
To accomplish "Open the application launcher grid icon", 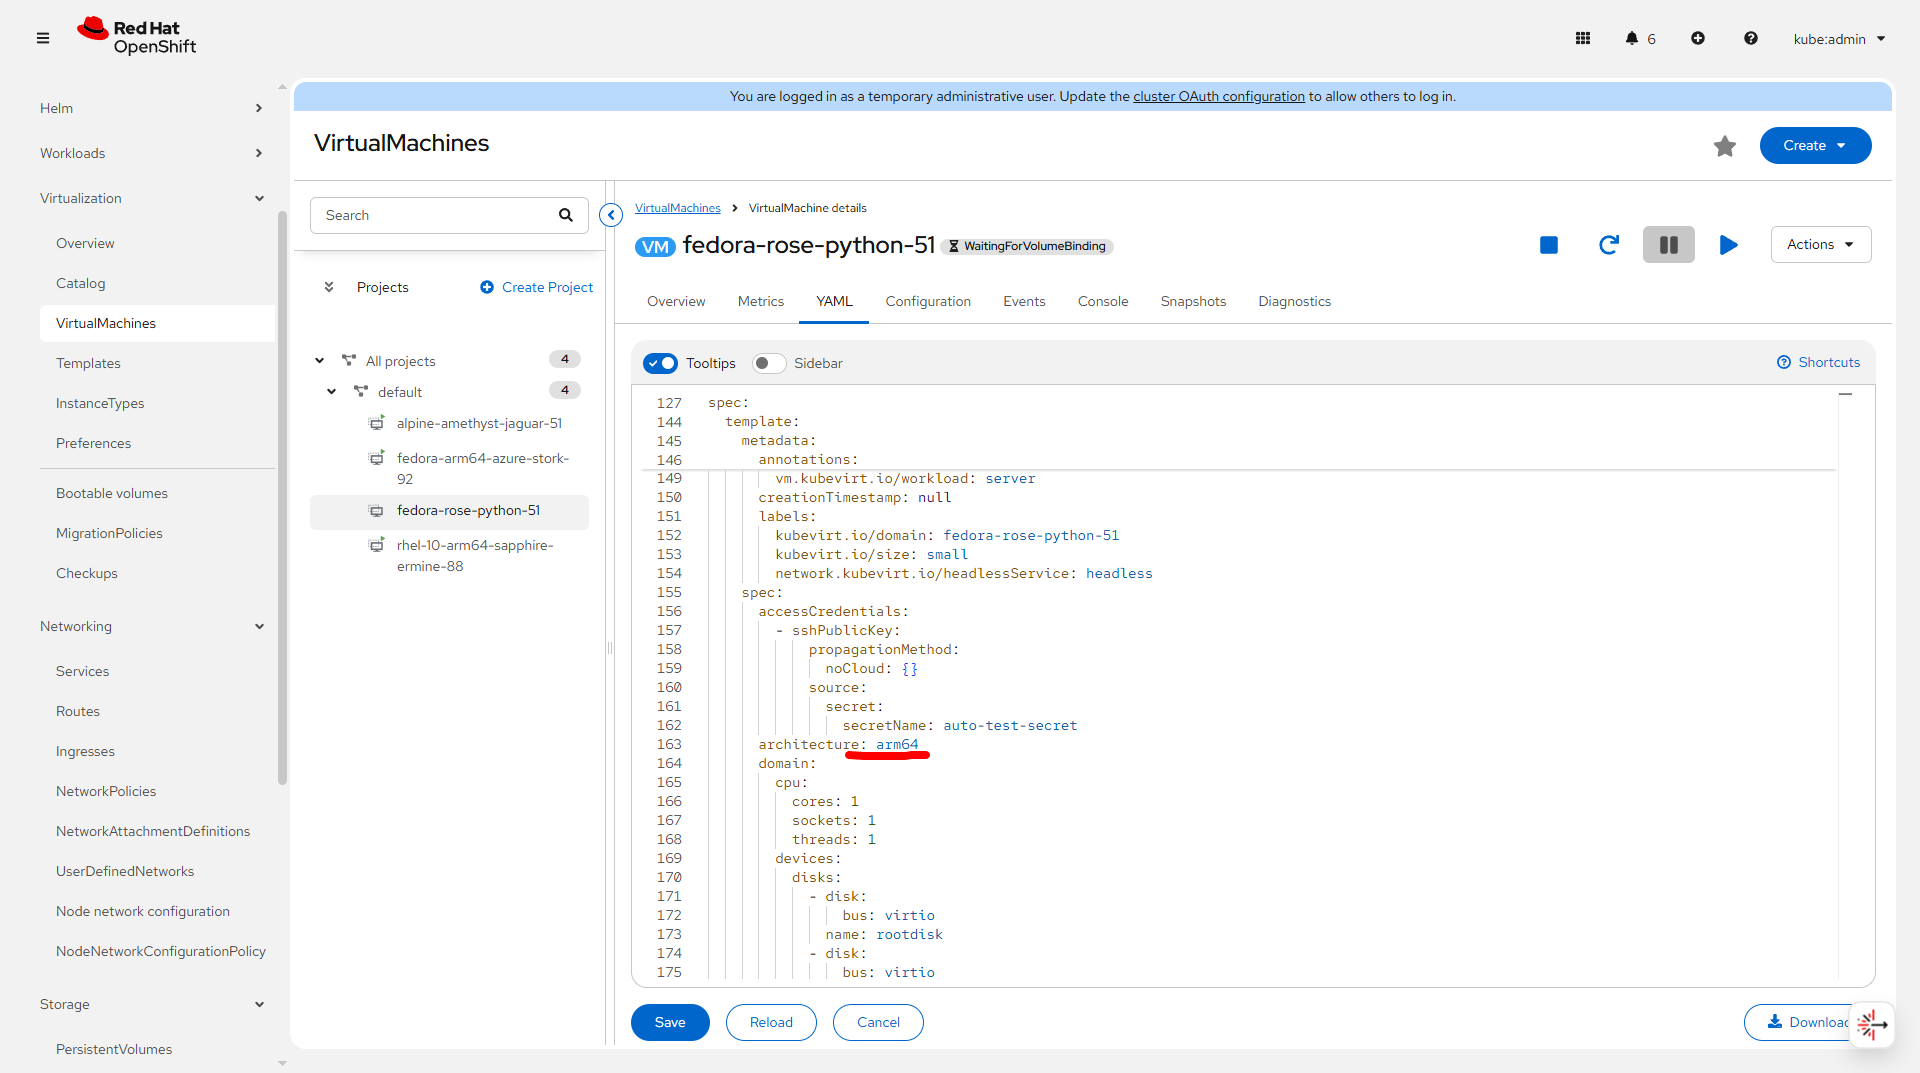I will (1582, 39).
